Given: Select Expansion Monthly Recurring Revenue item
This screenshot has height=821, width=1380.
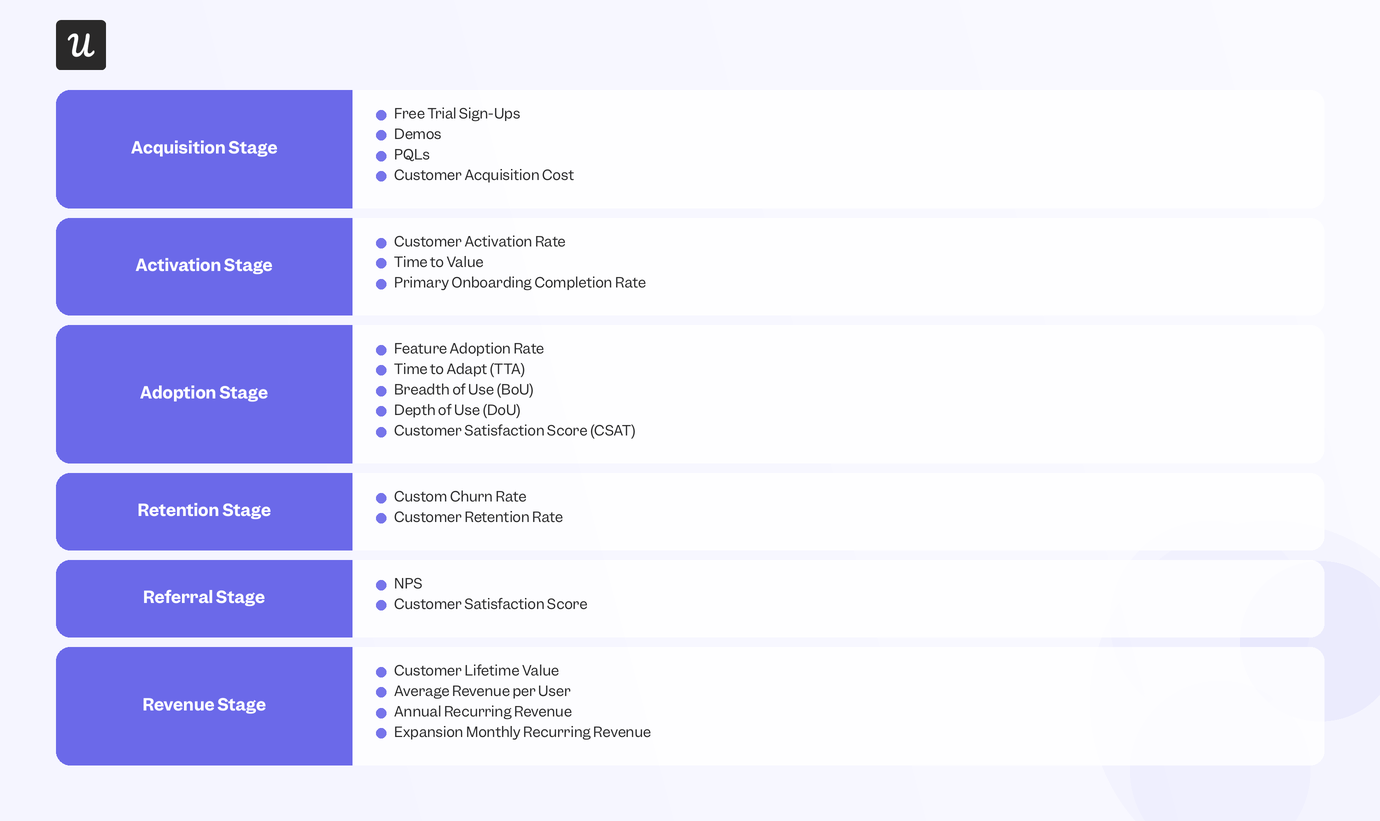Looking at the screenshot, I should 522,732.
